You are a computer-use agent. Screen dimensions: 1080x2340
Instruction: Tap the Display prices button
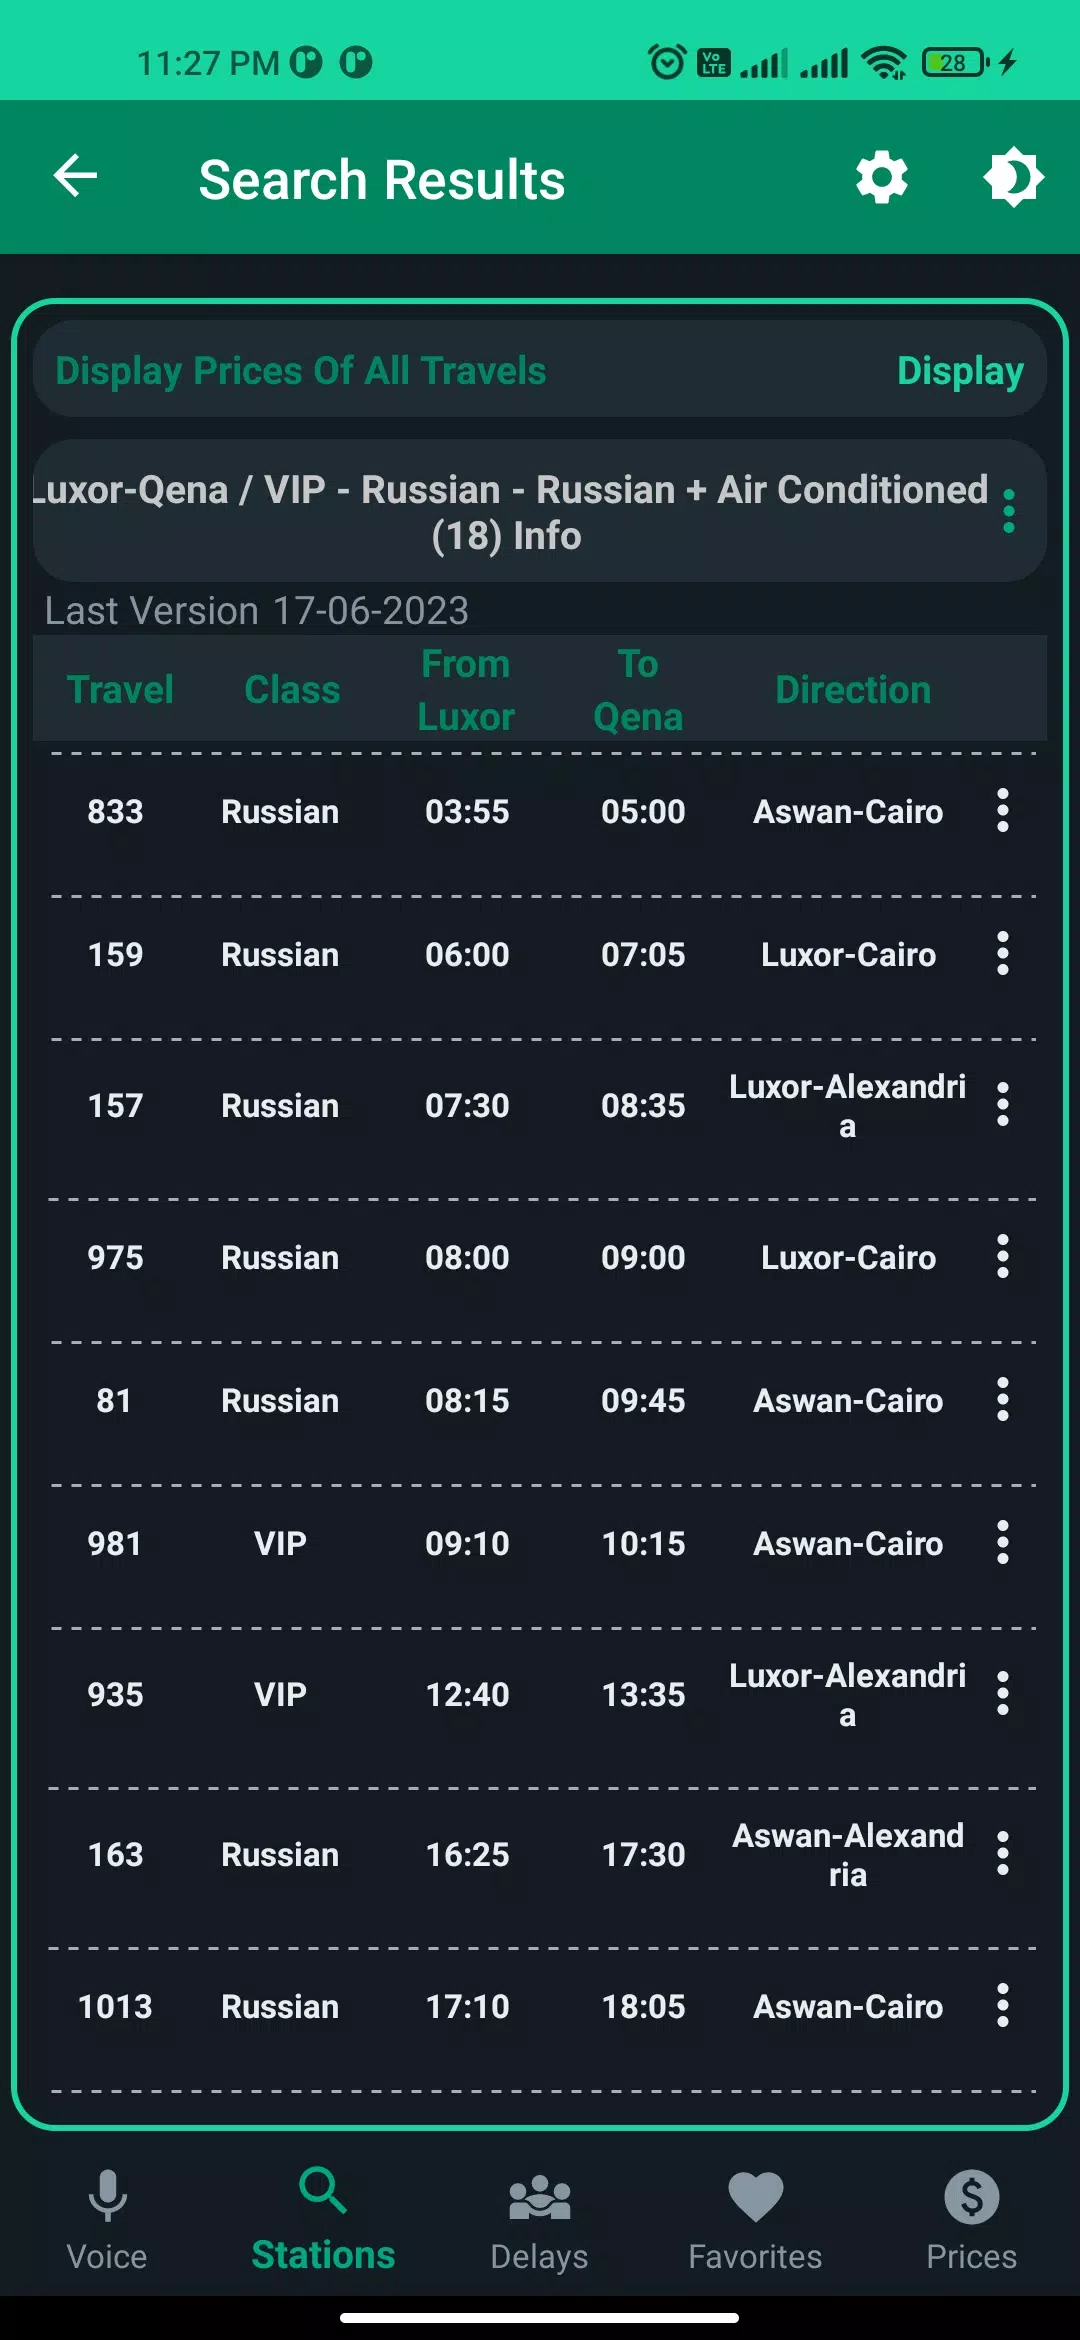(959, 371)
